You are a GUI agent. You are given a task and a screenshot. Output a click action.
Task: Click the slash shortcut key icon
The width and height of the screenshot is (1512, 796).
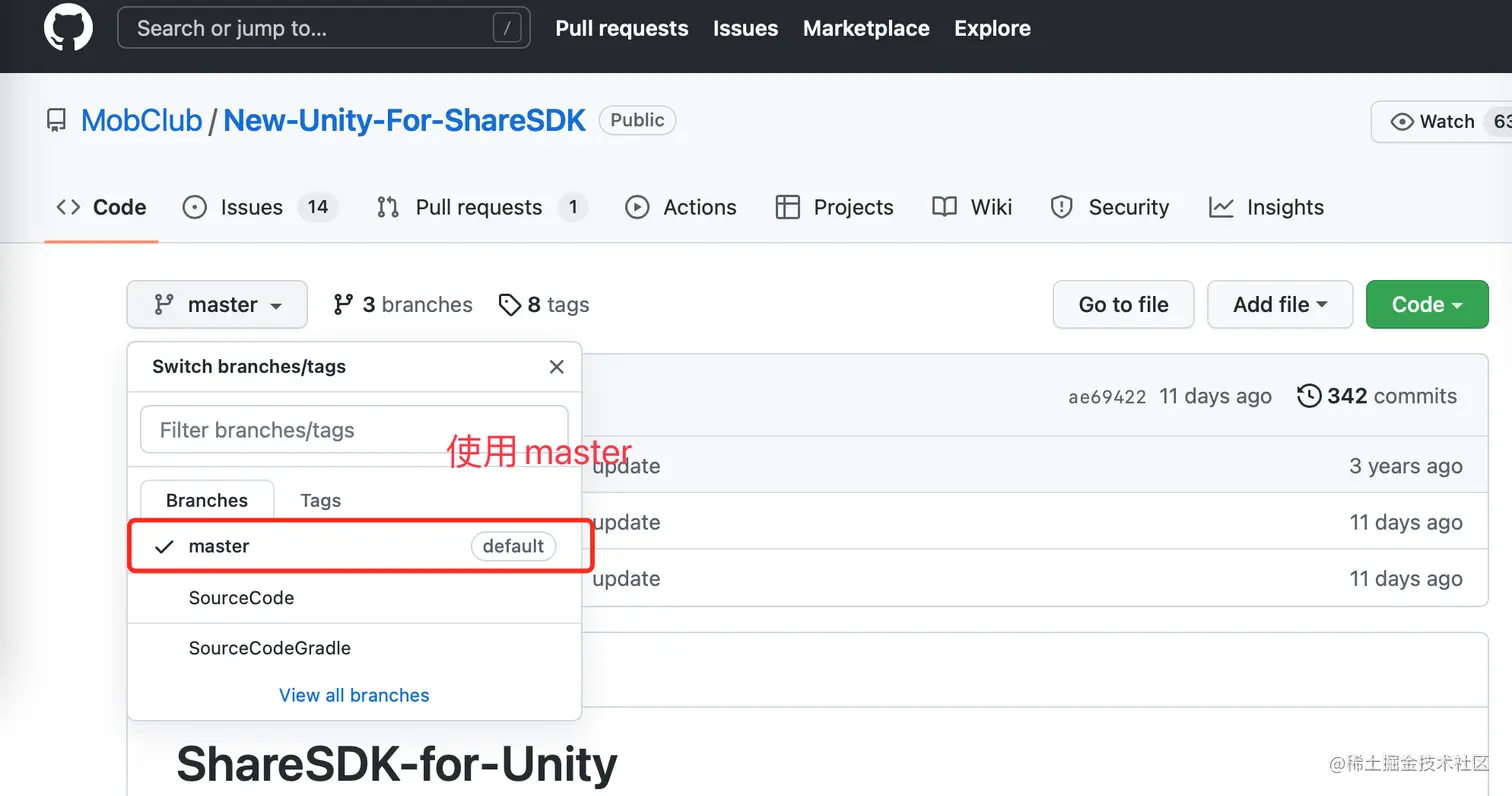coord(507,28)
